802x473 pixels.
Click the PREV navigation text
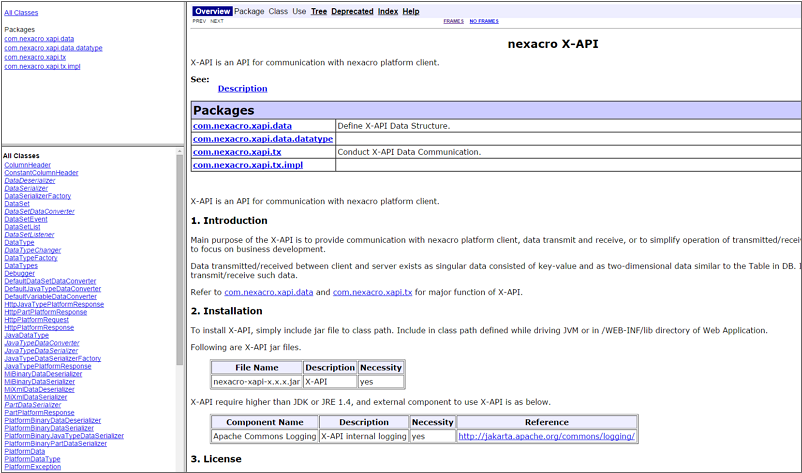tap(199, 21)
